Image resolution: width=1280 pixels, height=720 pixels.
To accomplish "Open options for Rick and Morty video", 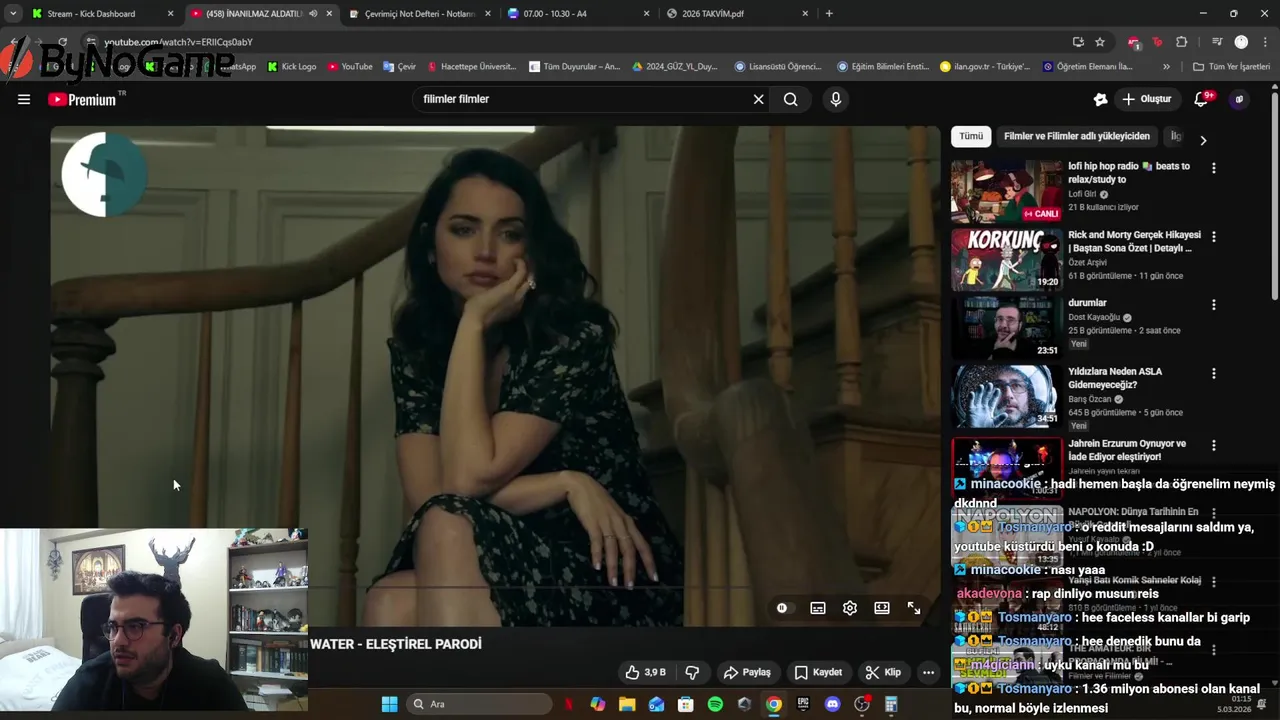I will click(1214, 237).
